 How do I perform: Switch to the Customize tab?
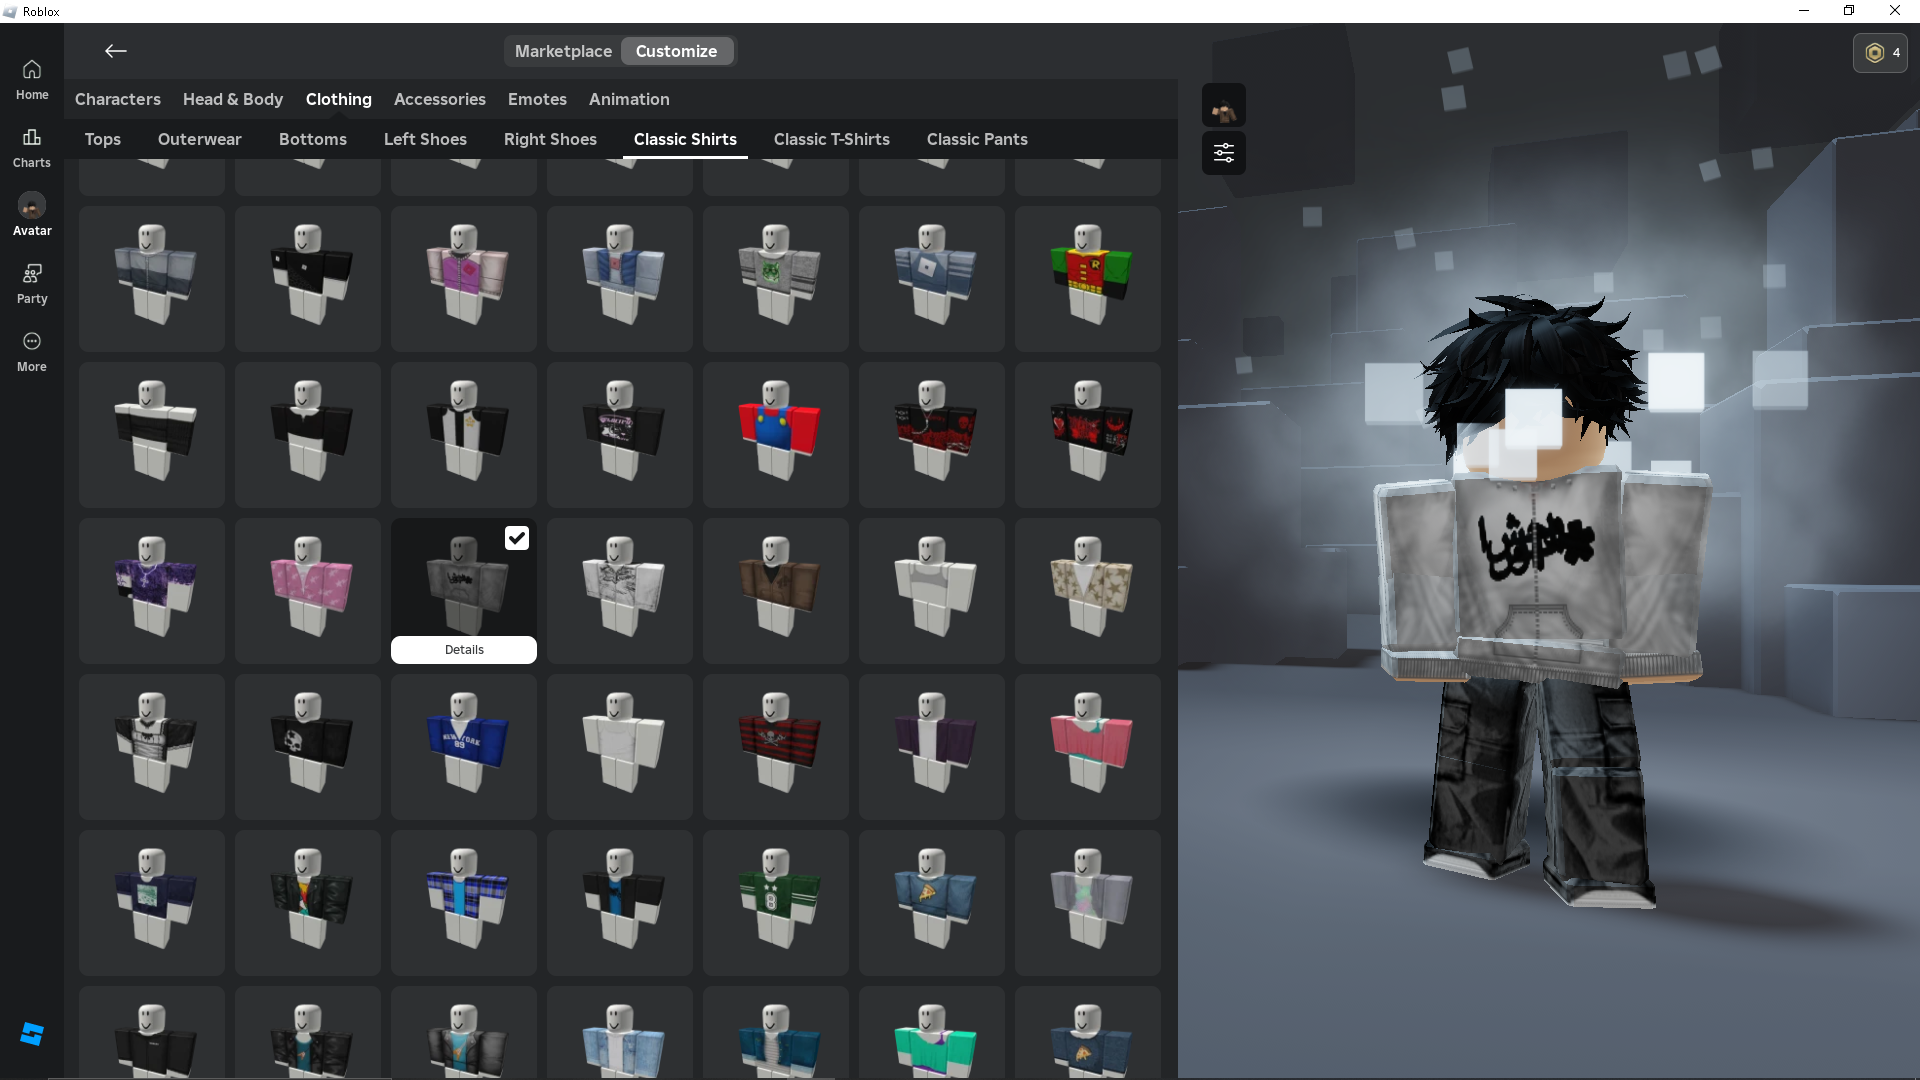(677, 51)
